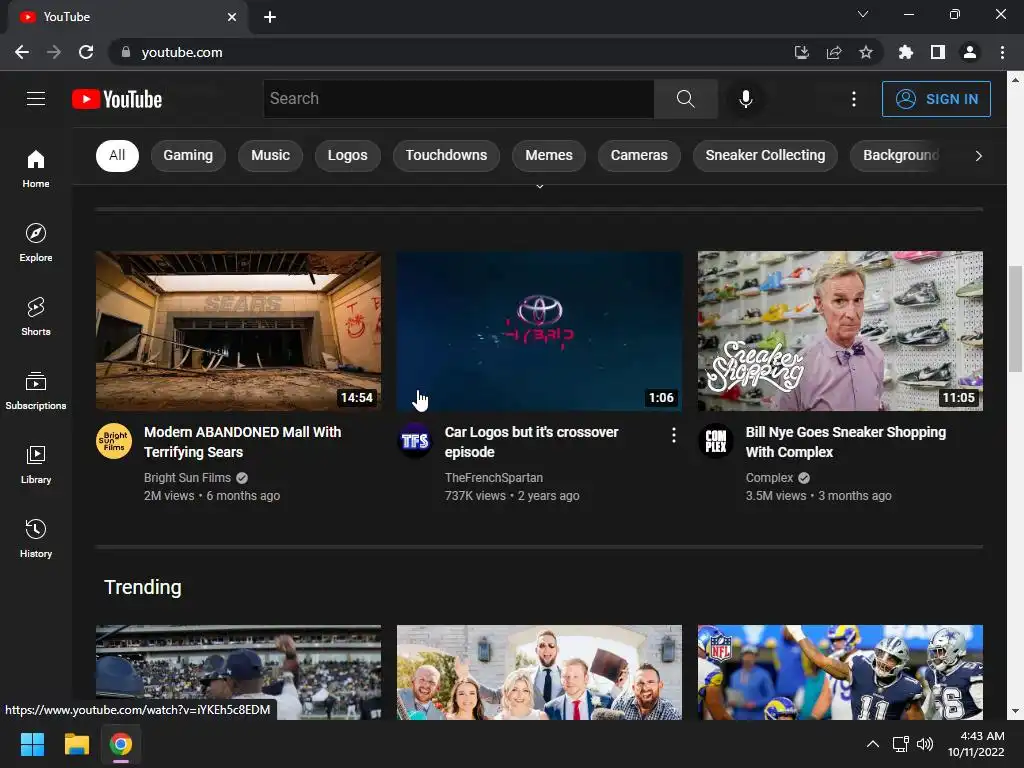The height and width of the screenshot is (768, 1024).
Task: Go to Home in sidebar
Action: point(36,168)
